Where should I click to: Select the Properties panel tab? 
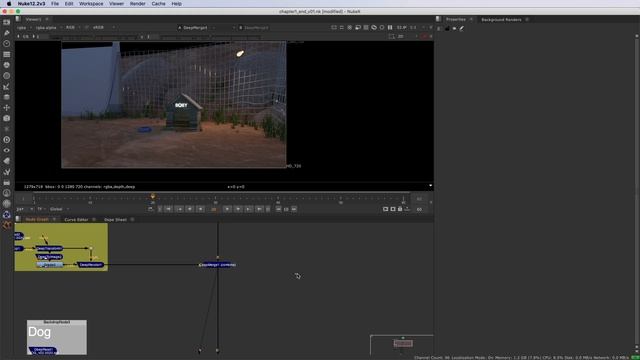[456, 20]
